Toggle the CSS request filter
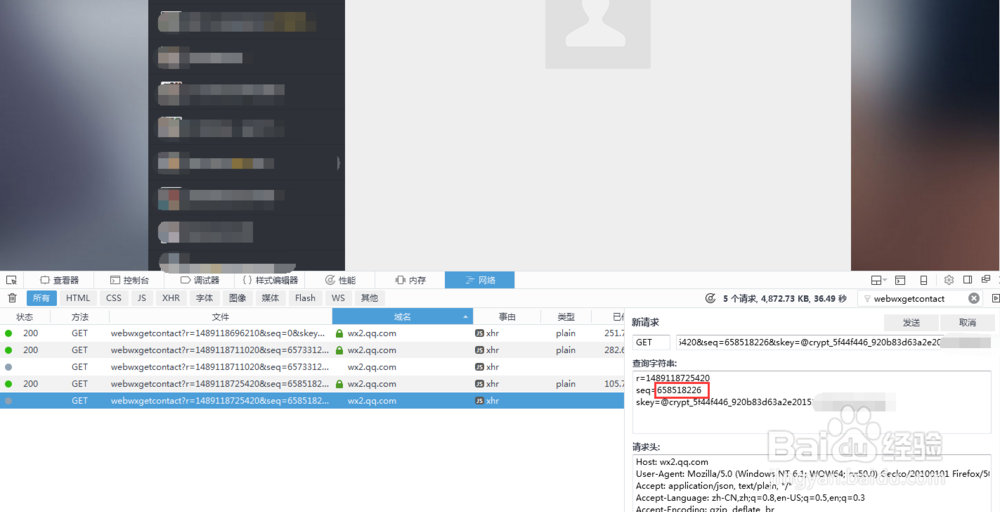Screen dimensions: 1000x512 pyautogui.click(x=114, y=298)
